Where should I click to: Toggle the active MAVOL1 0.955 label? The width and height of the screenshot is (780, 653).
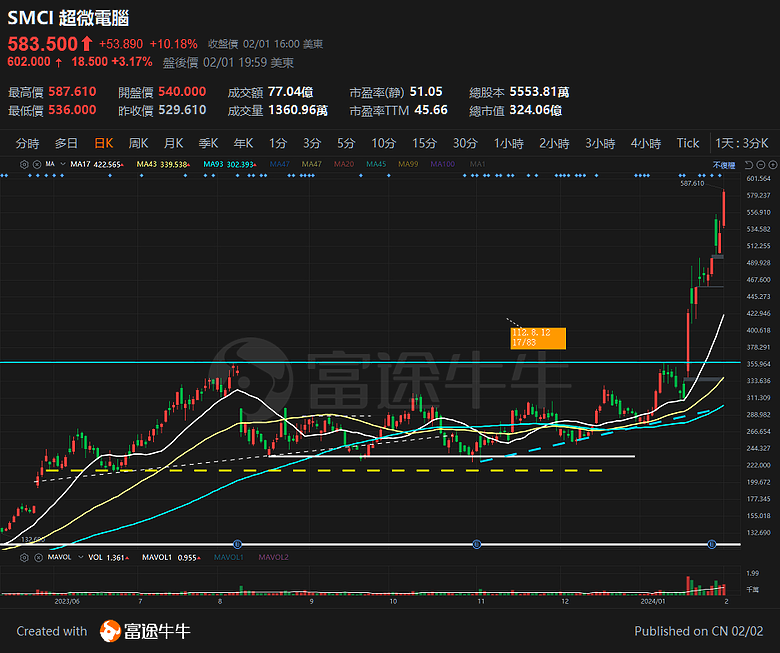coord(171,558)
